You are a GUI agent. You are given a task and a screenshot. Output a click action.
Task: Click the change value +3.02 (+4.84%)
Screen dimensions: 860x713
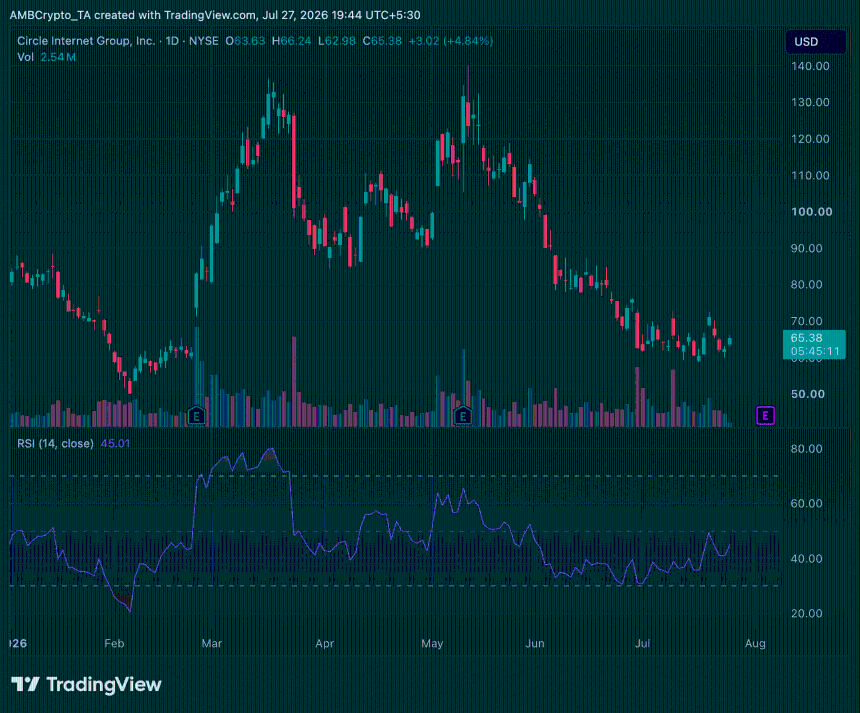point(450,41)
